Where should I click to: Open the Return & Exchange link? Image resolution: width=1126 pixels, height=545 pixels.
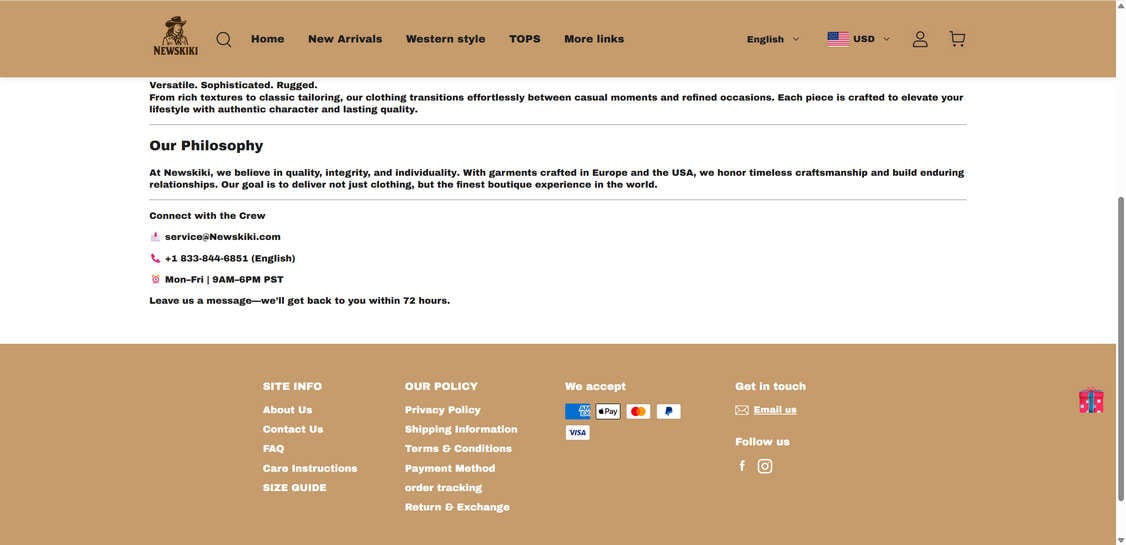[x=457, y=507]
